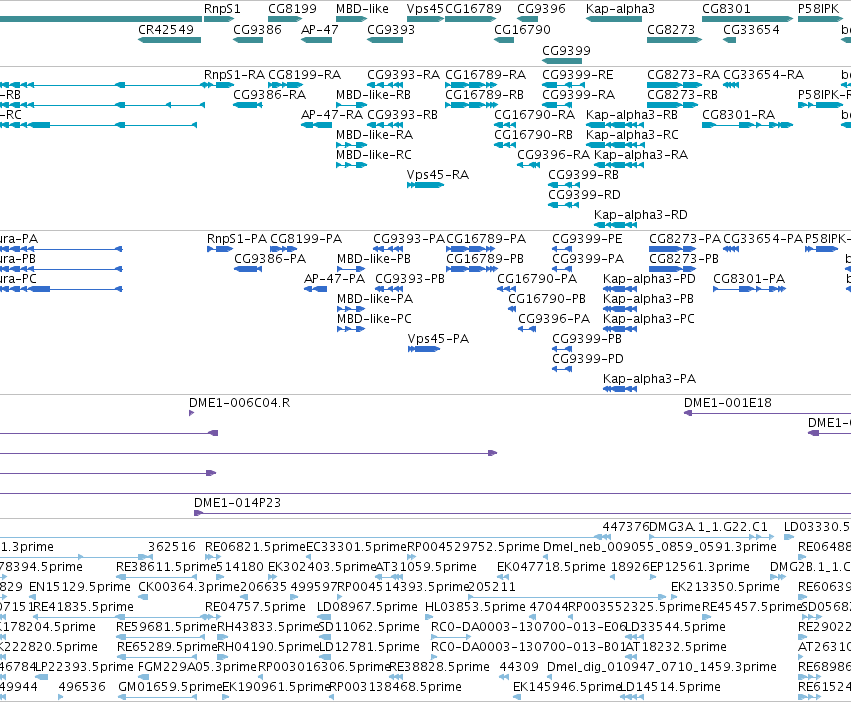Click the EK213350.5prime label
The height and width of the screenshot is (702, 851).
point(725,586)
